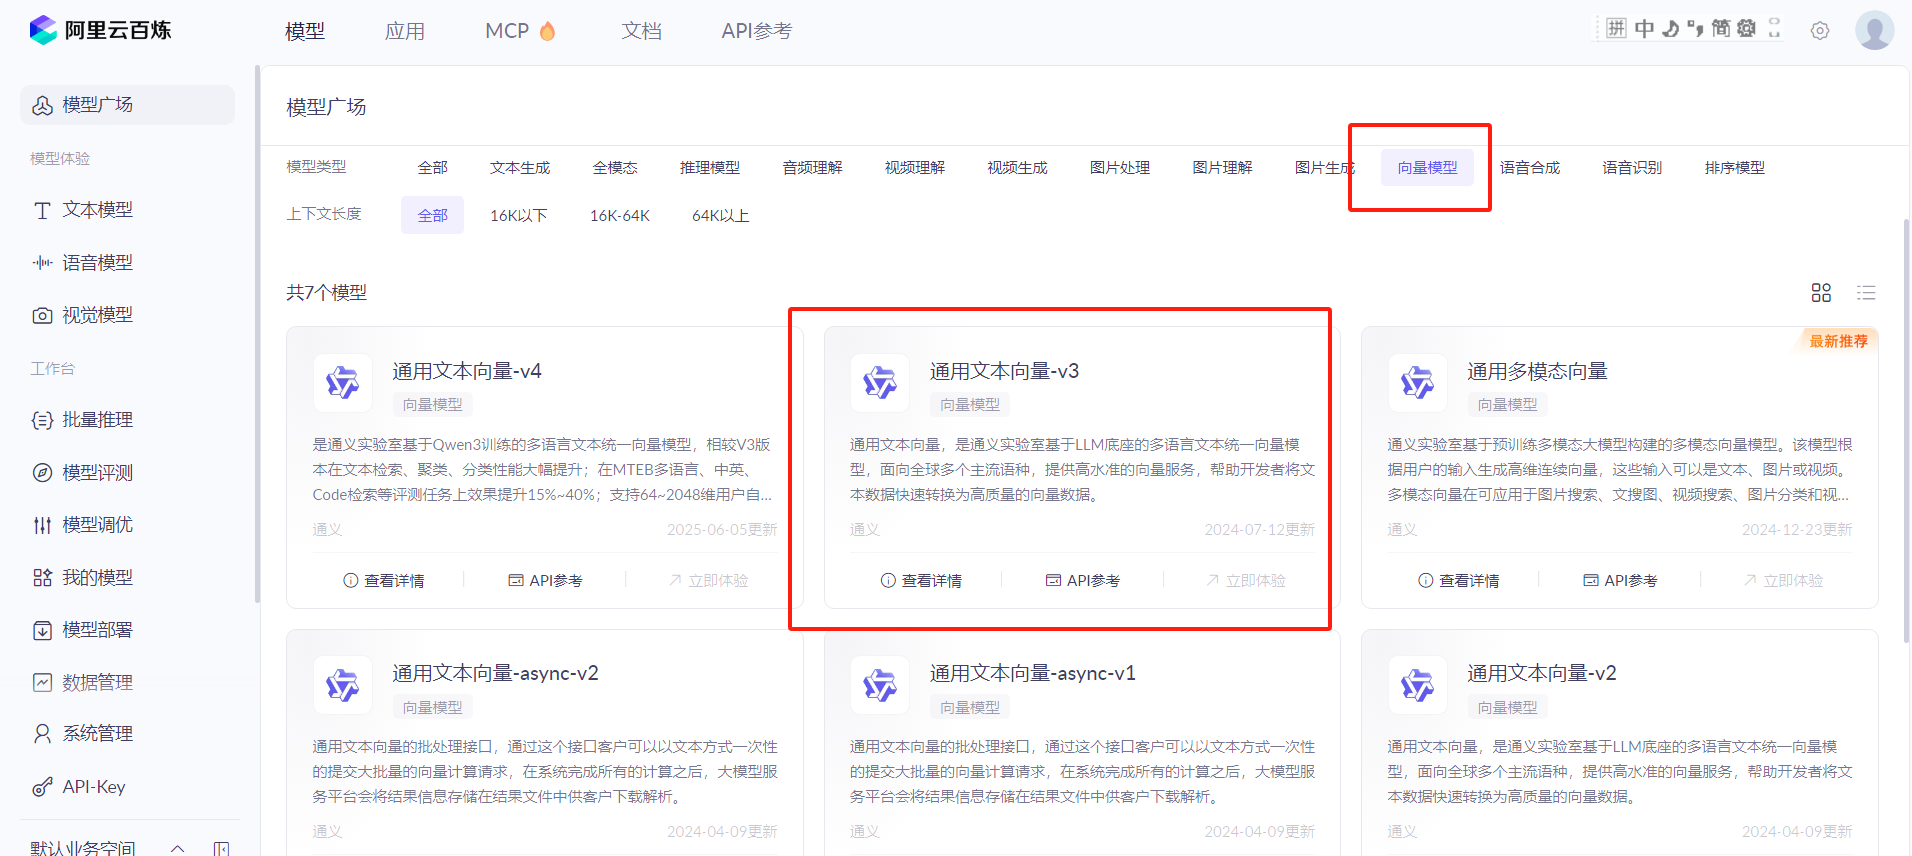1912x856 pixels.
Task: Click the 批量推理 sidebar icon
Action: [42, 420]
